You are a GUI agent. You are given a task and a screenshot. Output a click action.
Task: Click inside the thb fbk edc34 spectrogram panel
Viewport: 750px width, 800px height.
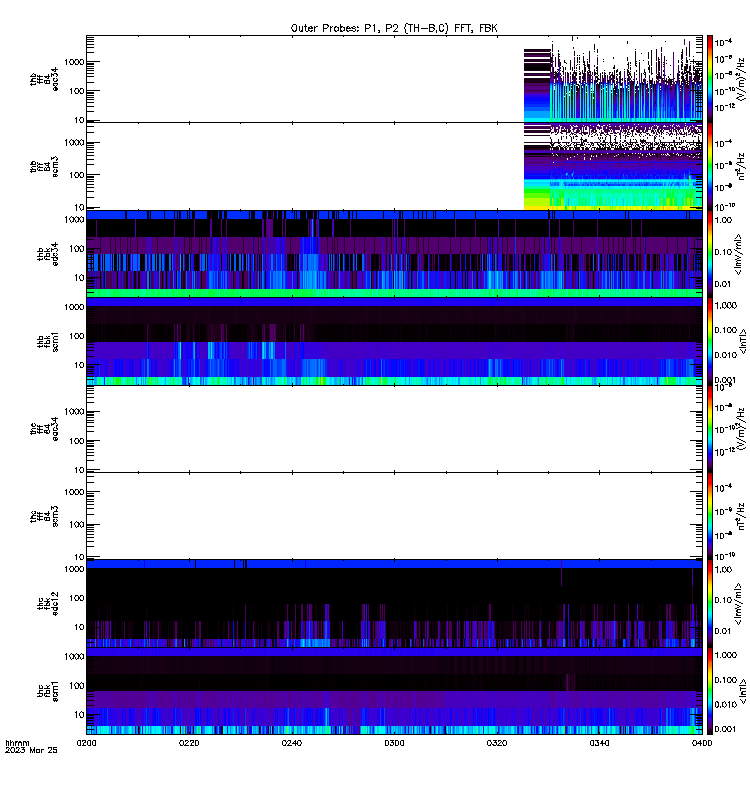click(394, 254)
